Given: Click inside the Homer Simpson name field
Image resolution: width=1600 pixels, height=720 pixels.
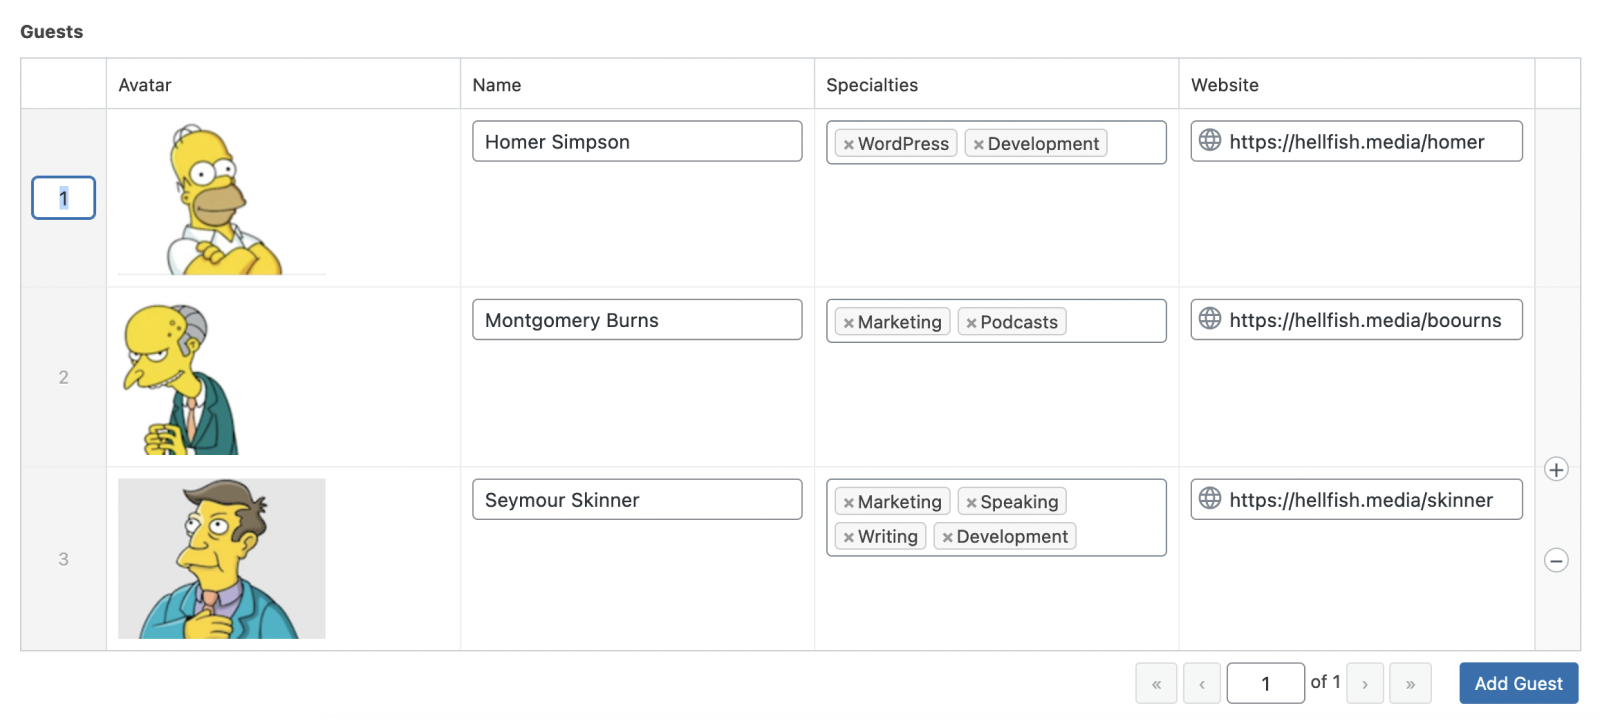Looking at the screenshot, I should [636, 141].
